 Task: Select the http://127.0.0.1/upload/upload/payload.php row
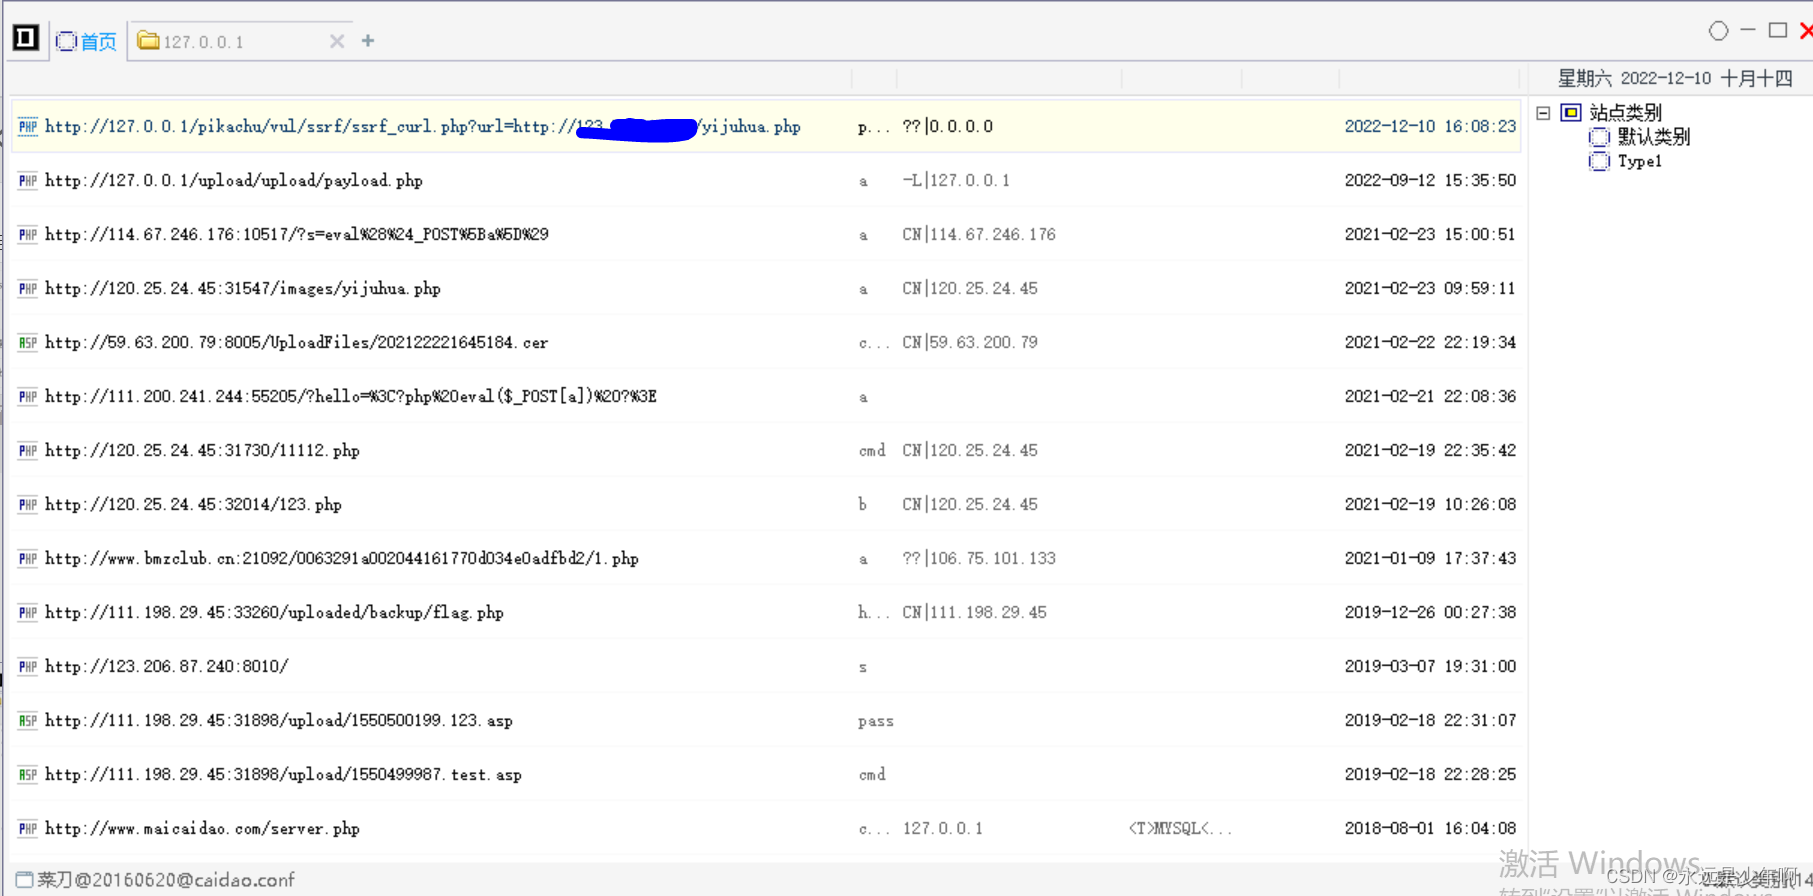point(766,180)
